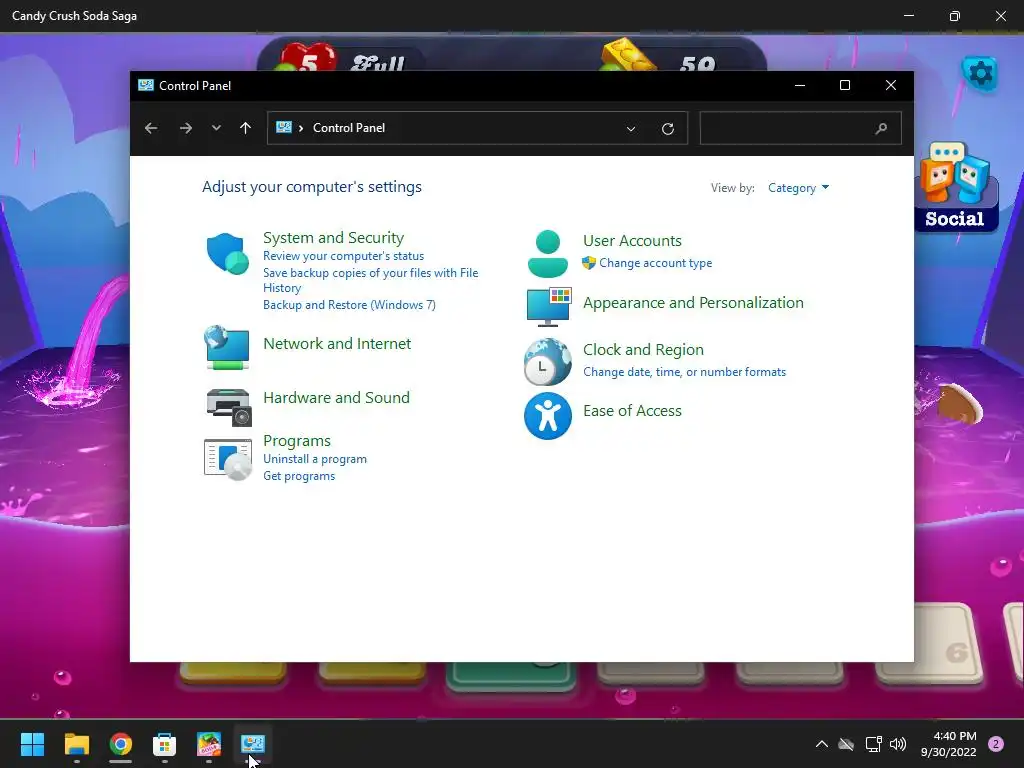The width and height of the screenshot is (1024, 768).
Task: Click the Control Panel icon in address bar
Action: [283, 127]
